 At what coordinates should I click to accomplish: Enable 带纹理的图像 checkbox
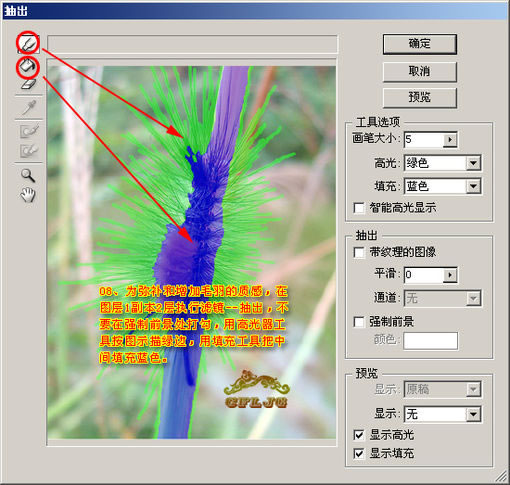point(359,252)
